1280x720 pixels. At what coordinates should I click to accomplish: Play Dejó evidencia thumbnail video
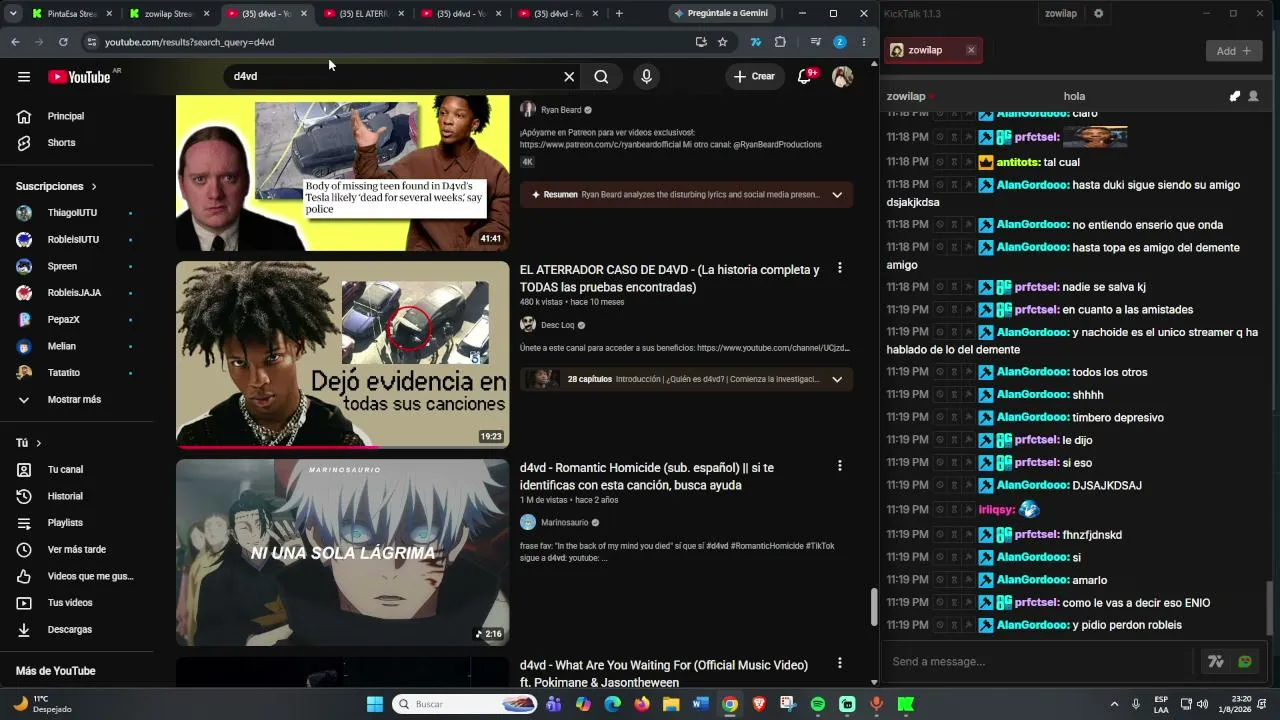[x=342, y=355]
